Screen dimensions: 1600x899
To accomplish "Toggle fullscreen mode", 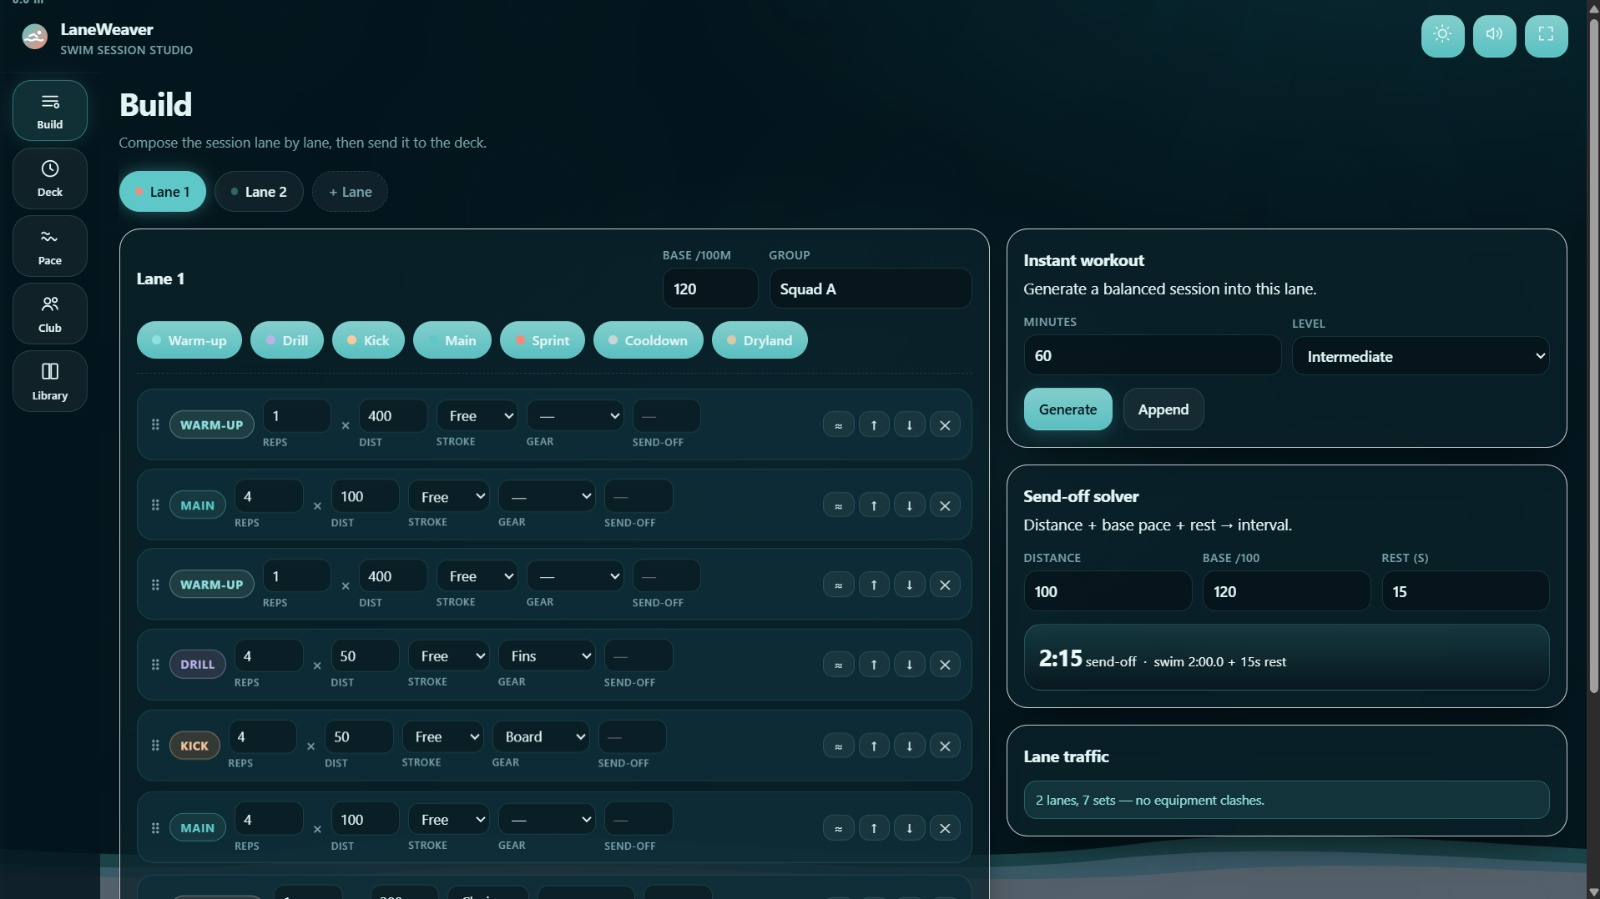I will [1546, 35].
